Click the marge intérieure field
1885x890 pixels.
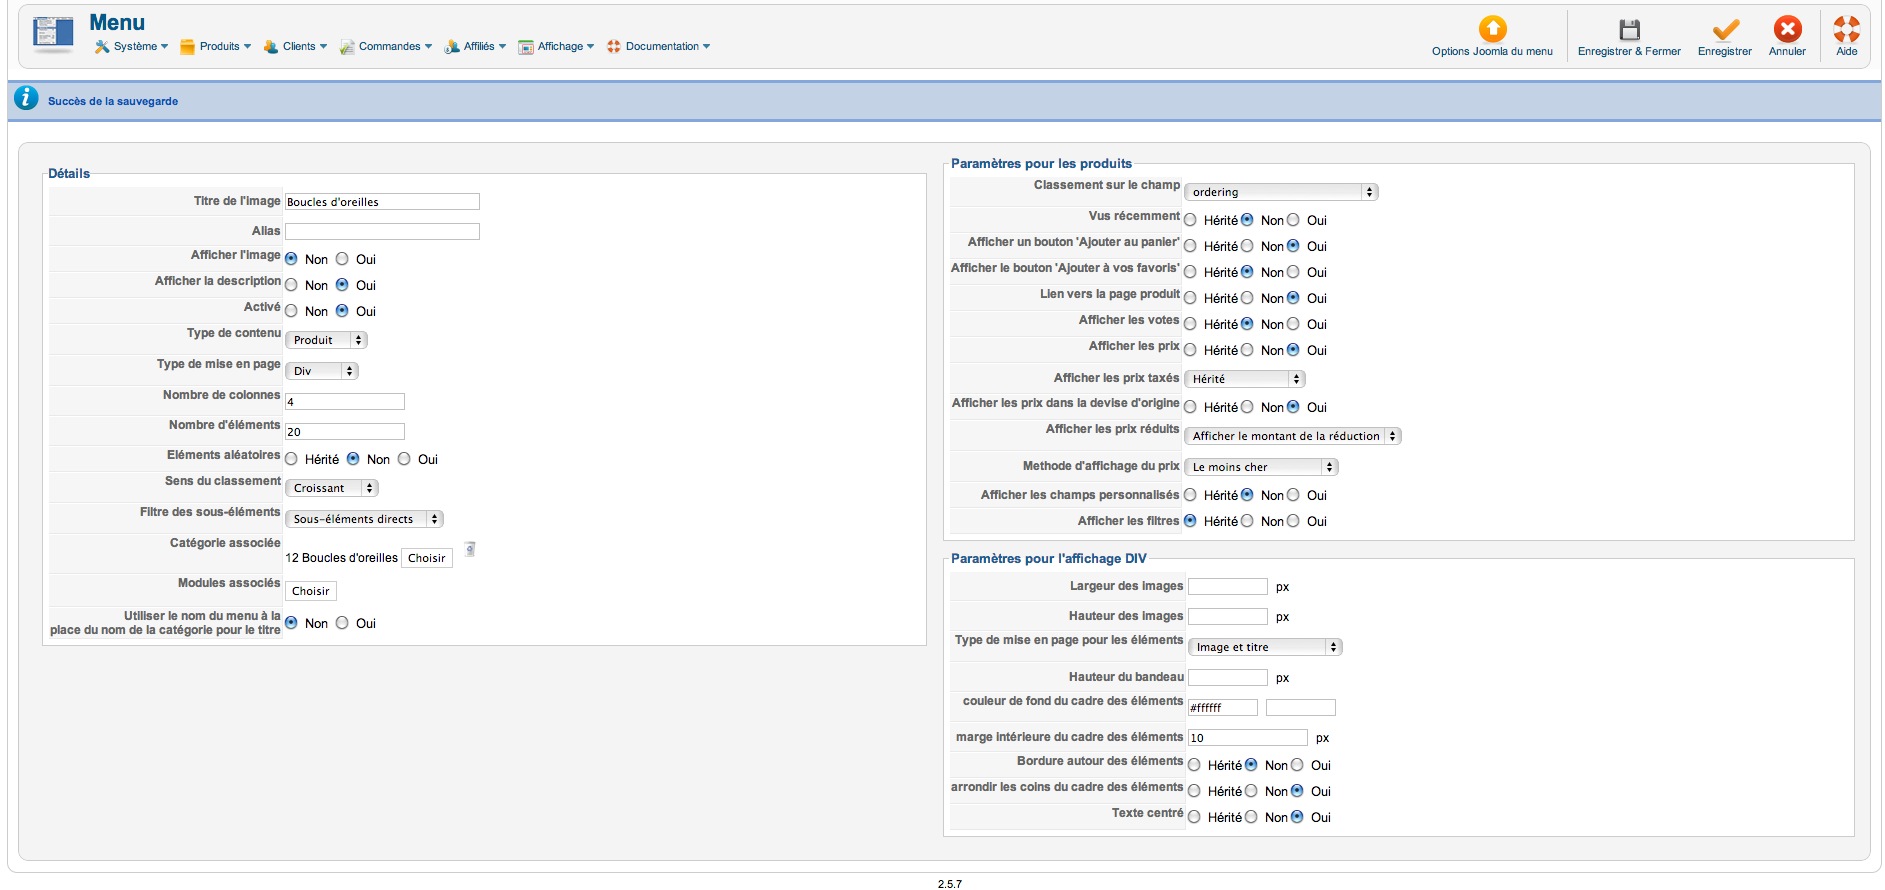[1248, 738]
